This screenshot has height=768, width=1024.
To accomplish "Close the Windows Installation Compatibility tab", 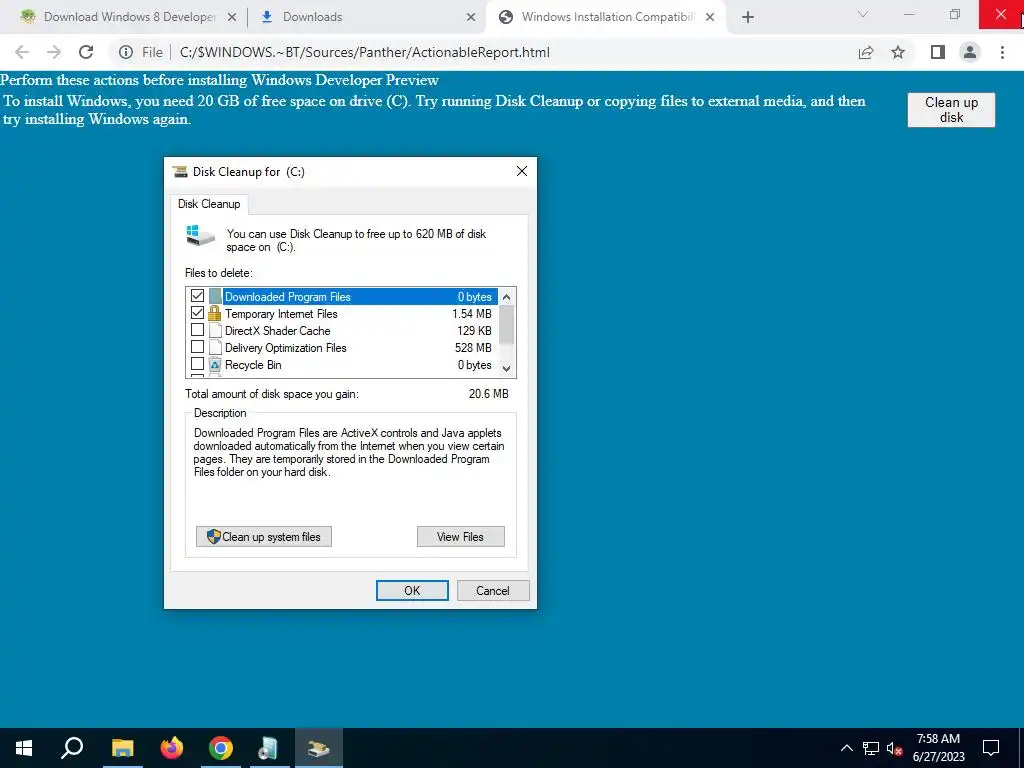I will pos(710,17).
